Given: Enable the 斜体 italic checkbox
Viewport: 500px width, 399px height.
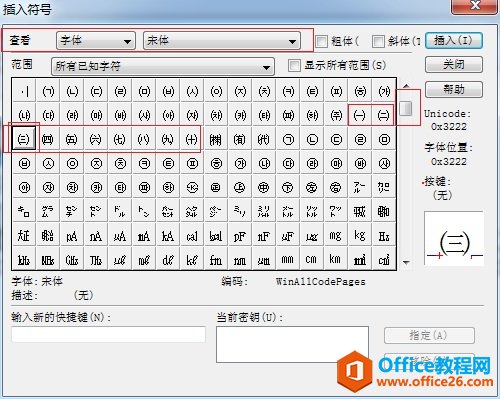Looking at the screenshot, I should [x=378, y=41].
